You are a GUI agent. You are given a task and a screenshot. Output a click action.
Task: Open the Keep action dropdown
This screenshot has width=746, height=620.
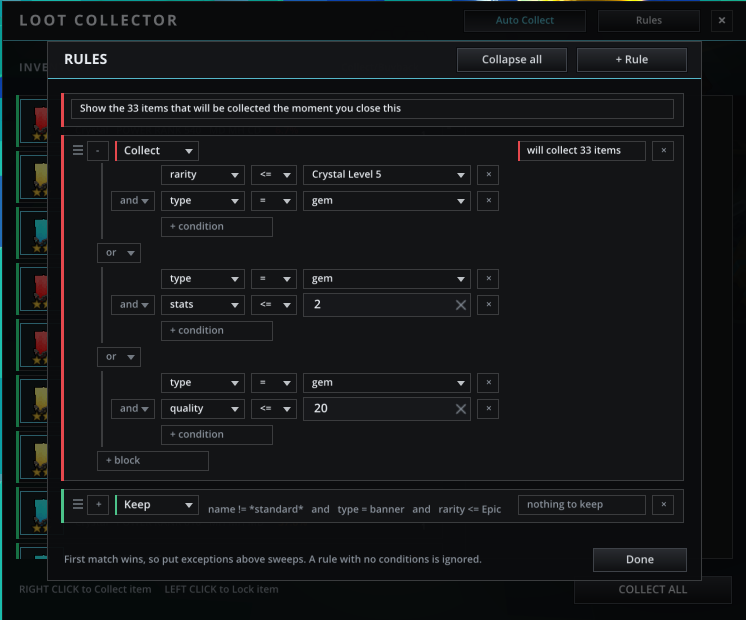[157, 505]
